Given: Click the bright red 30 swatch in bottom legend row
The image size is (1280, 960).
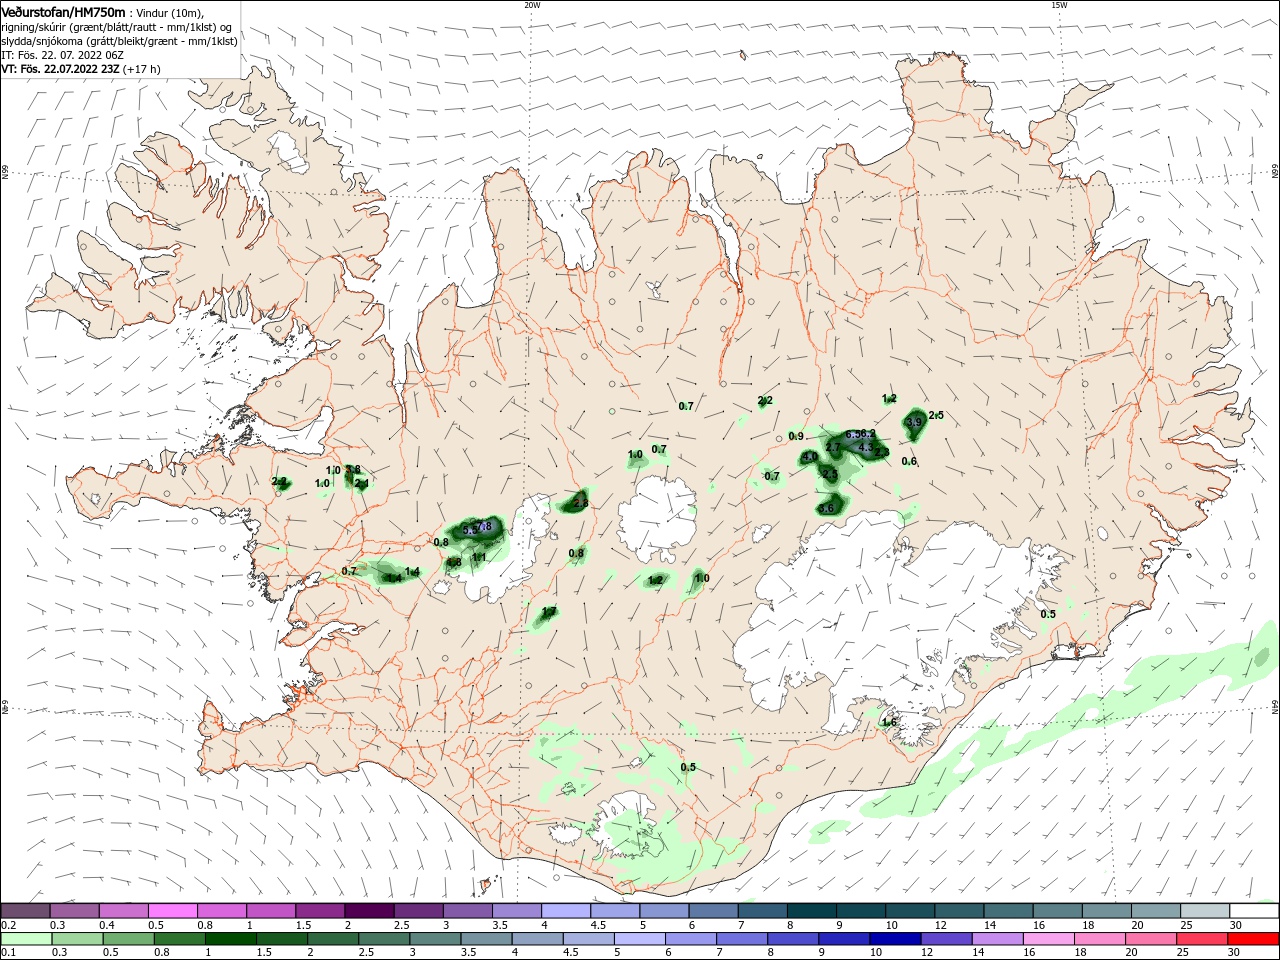Looking at the screenshot, I should pyautogui.click(x=1254, y=939).
